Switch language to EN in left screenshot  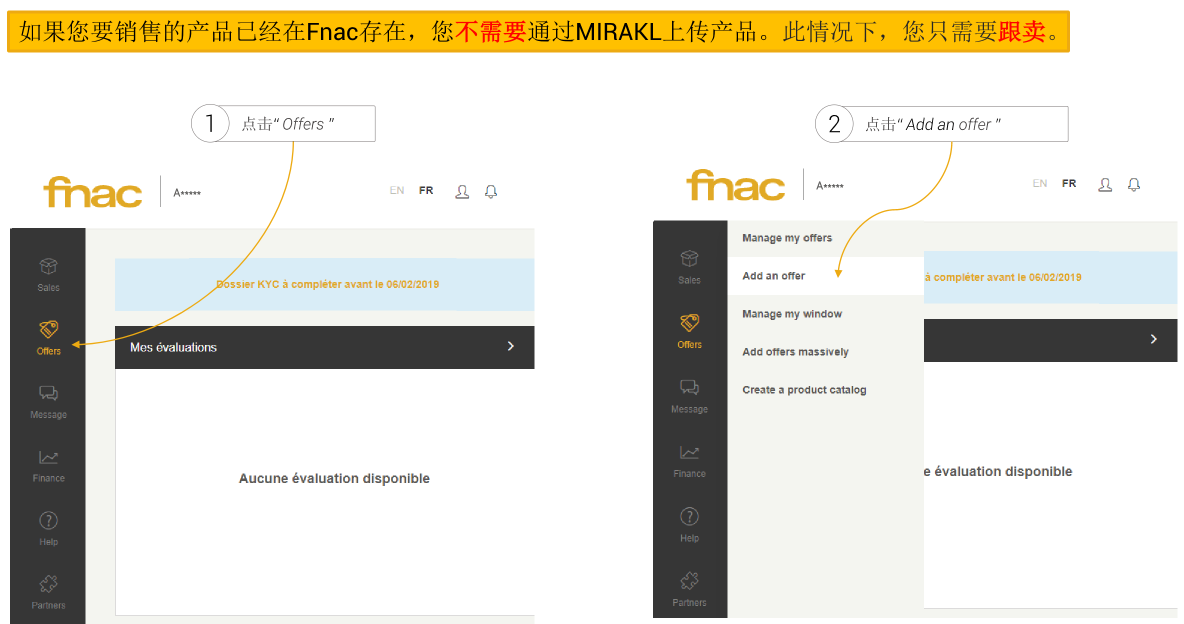(x=397, y=190)
